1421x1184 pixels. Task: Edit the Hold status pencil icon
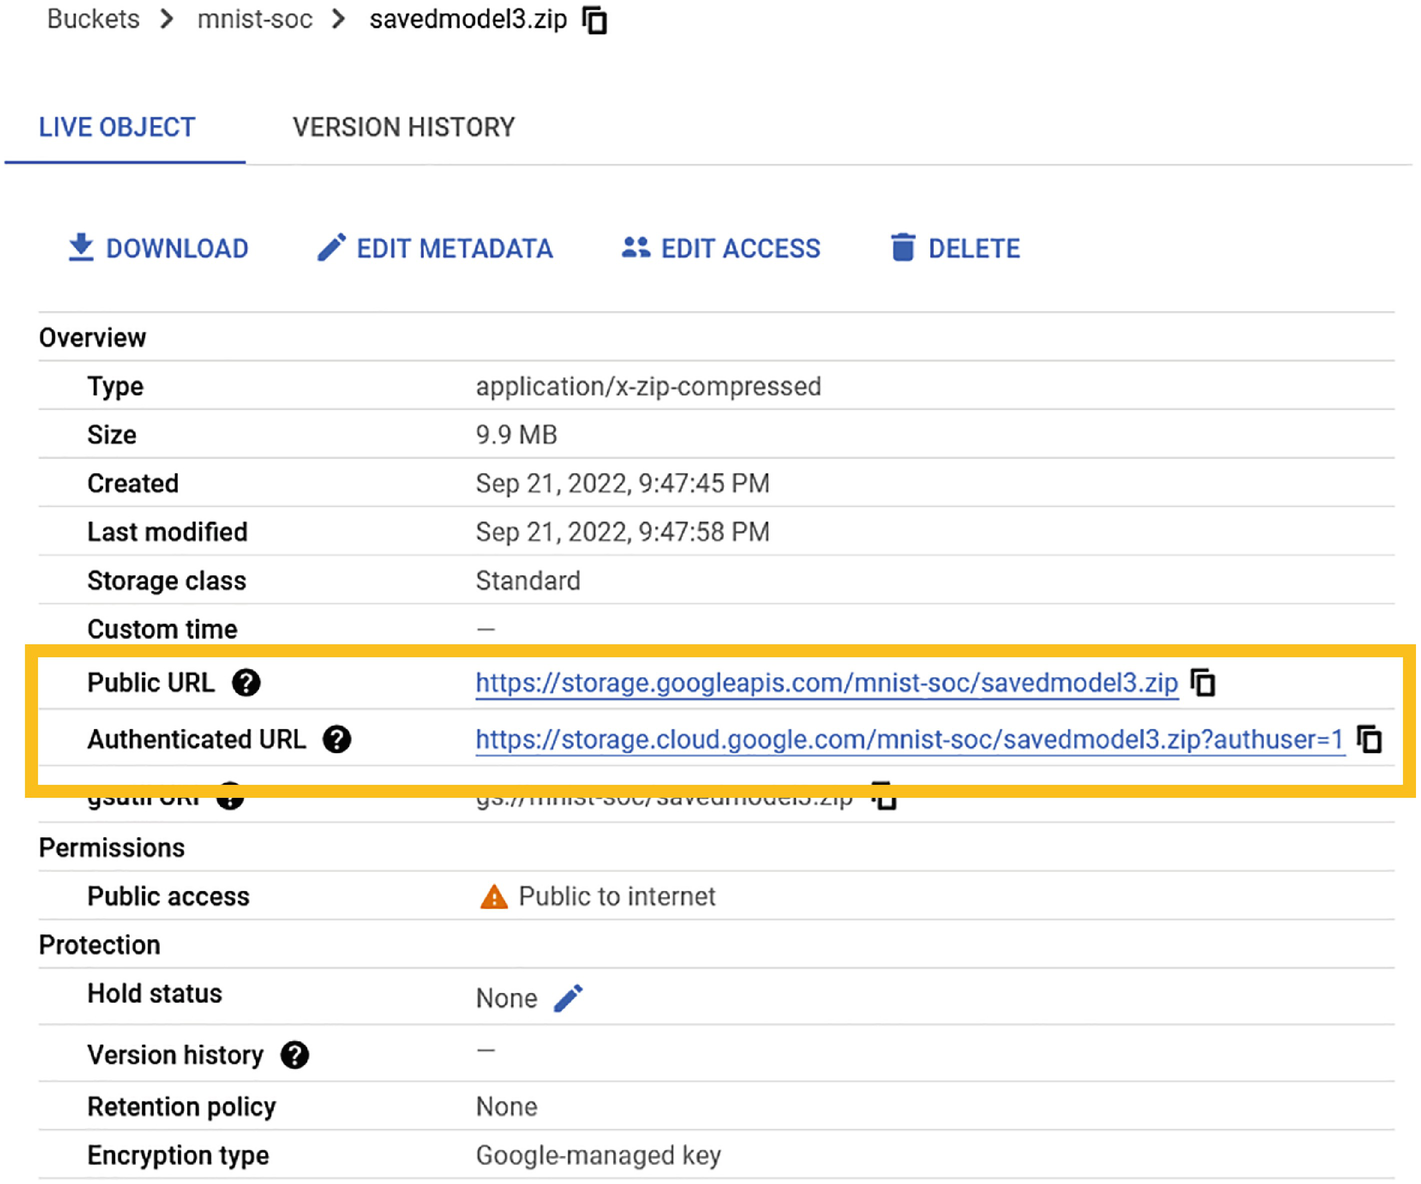point(568,998)
